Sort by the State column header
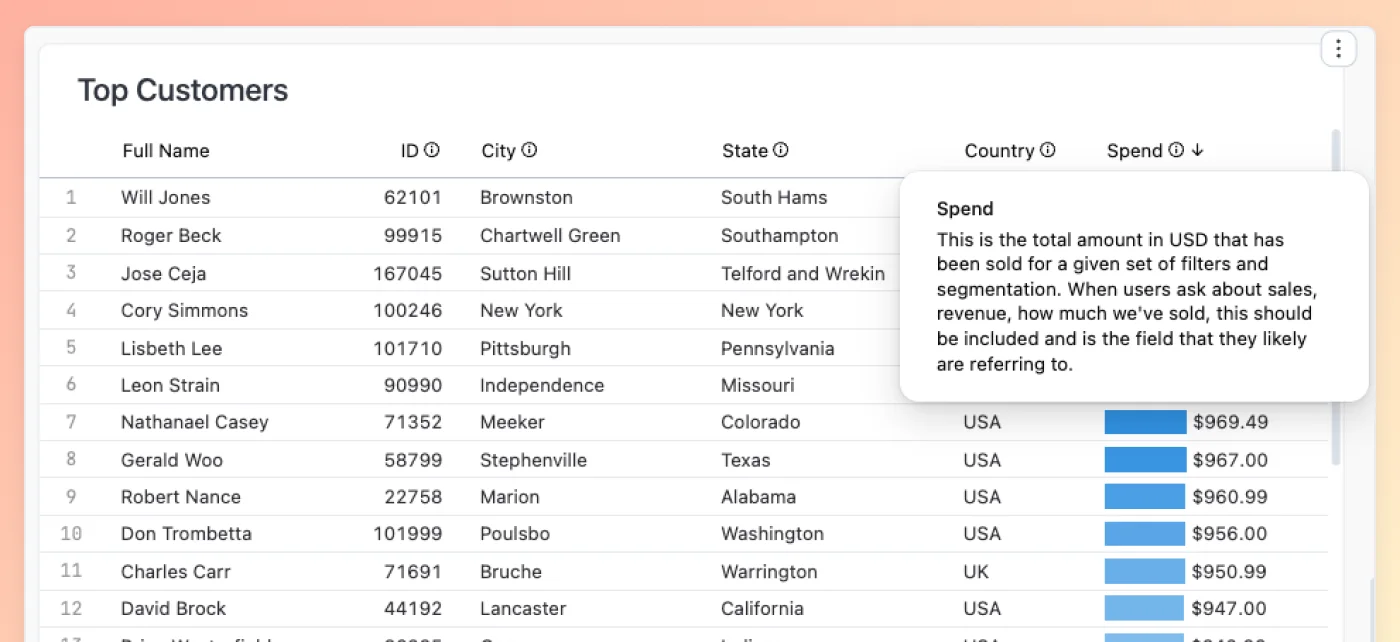The height and width of the screenshot is (642, 1400). (745, 151)
